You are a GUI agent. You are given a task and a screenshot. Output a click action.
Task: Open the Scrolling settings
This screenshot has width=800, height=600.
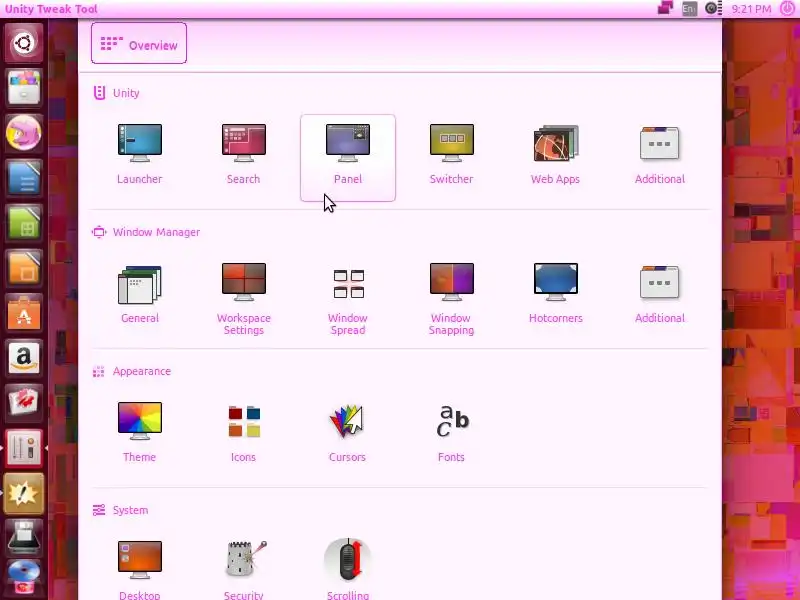coord(347,570)
